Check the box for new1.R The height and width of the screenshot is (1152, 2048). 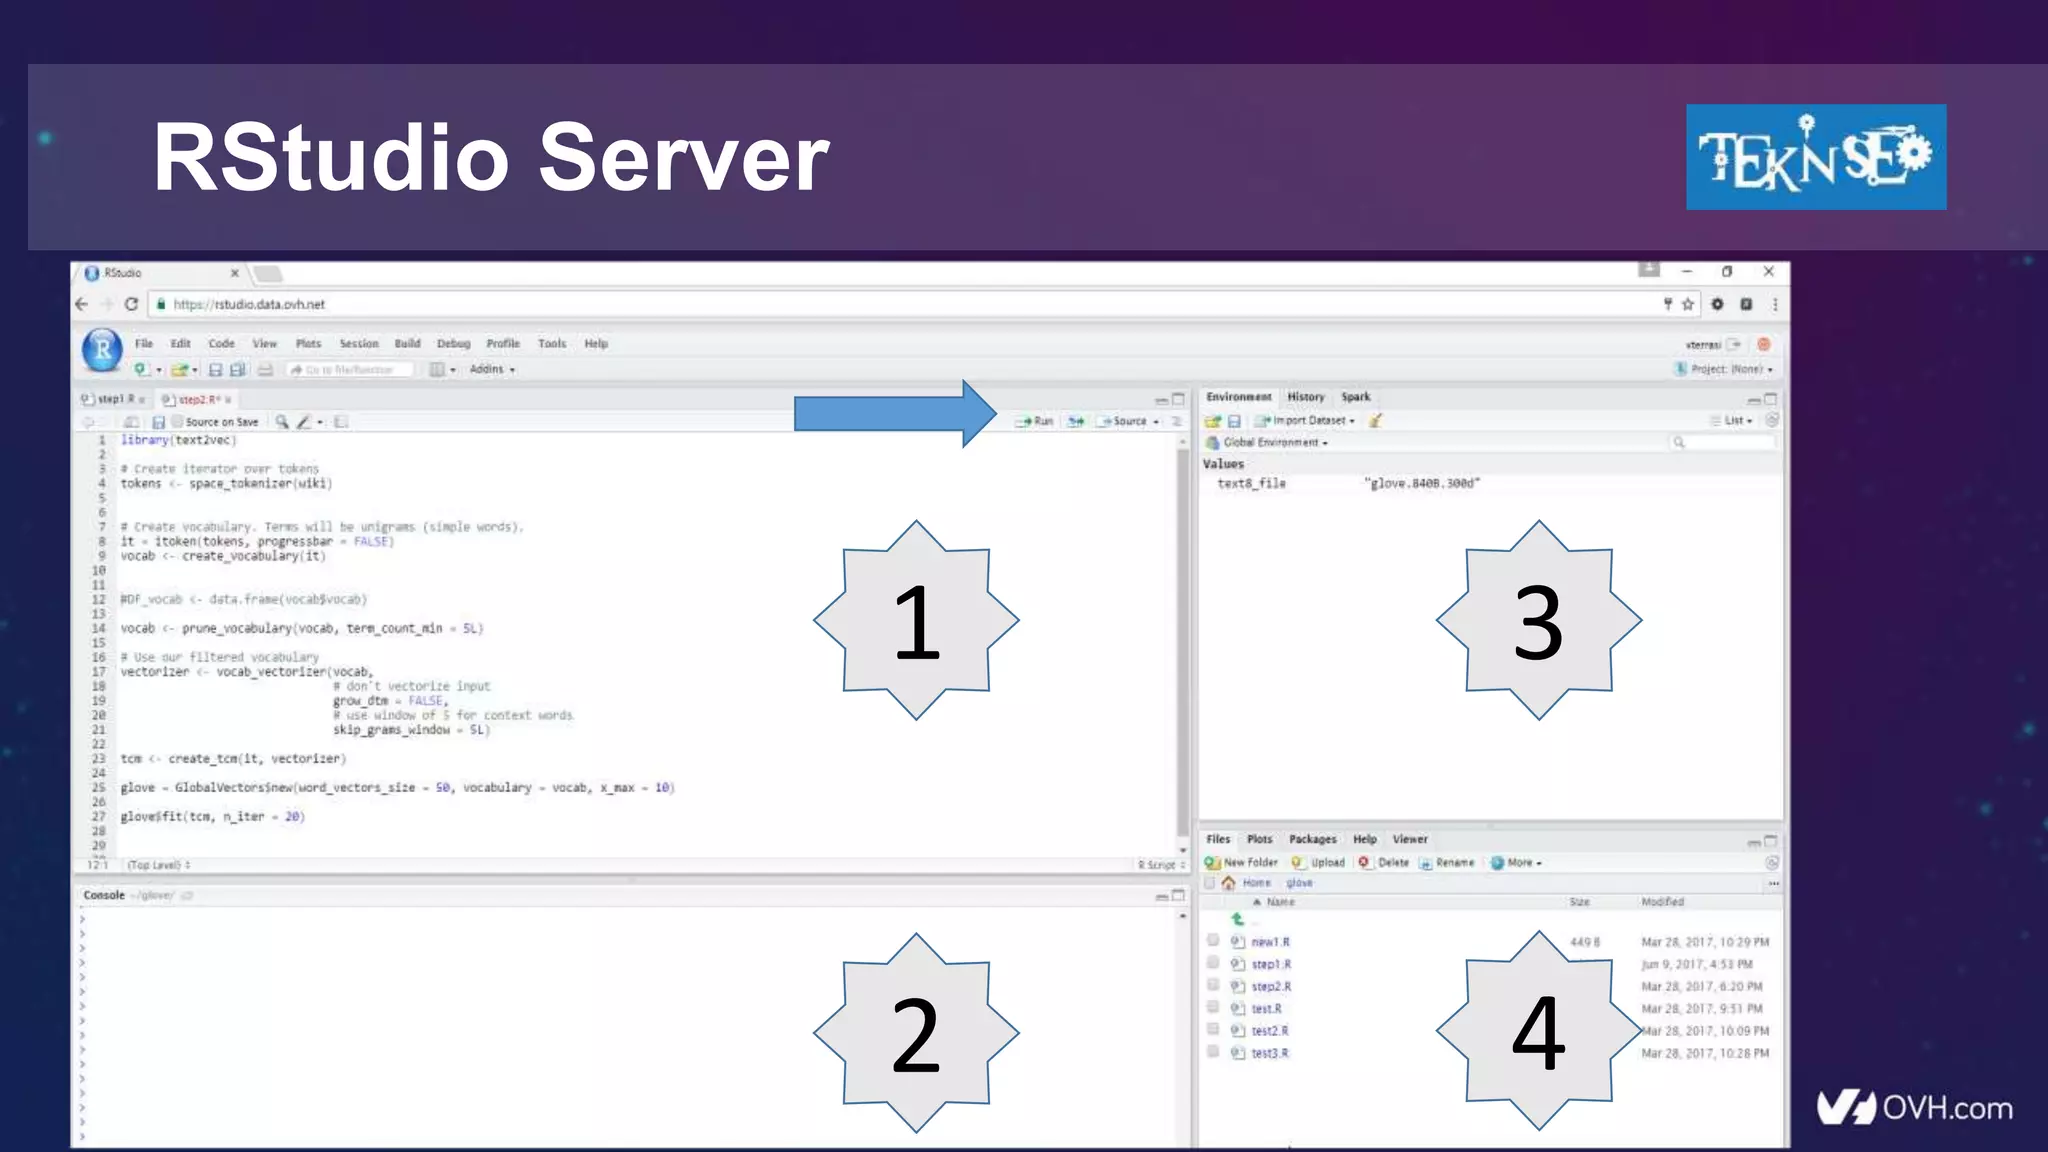[1213, 941]
